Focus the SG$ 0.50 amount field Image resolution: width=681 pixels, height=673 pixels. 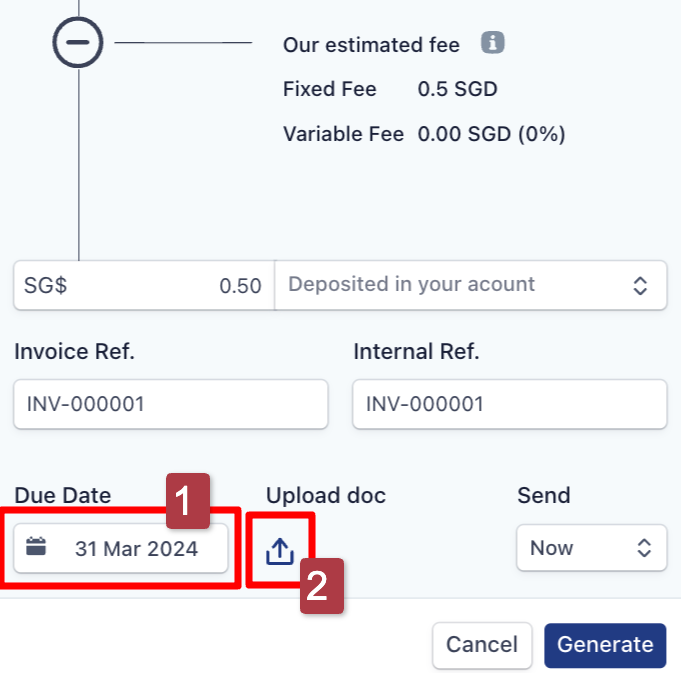pyautogui.click(x=143, y=286)
